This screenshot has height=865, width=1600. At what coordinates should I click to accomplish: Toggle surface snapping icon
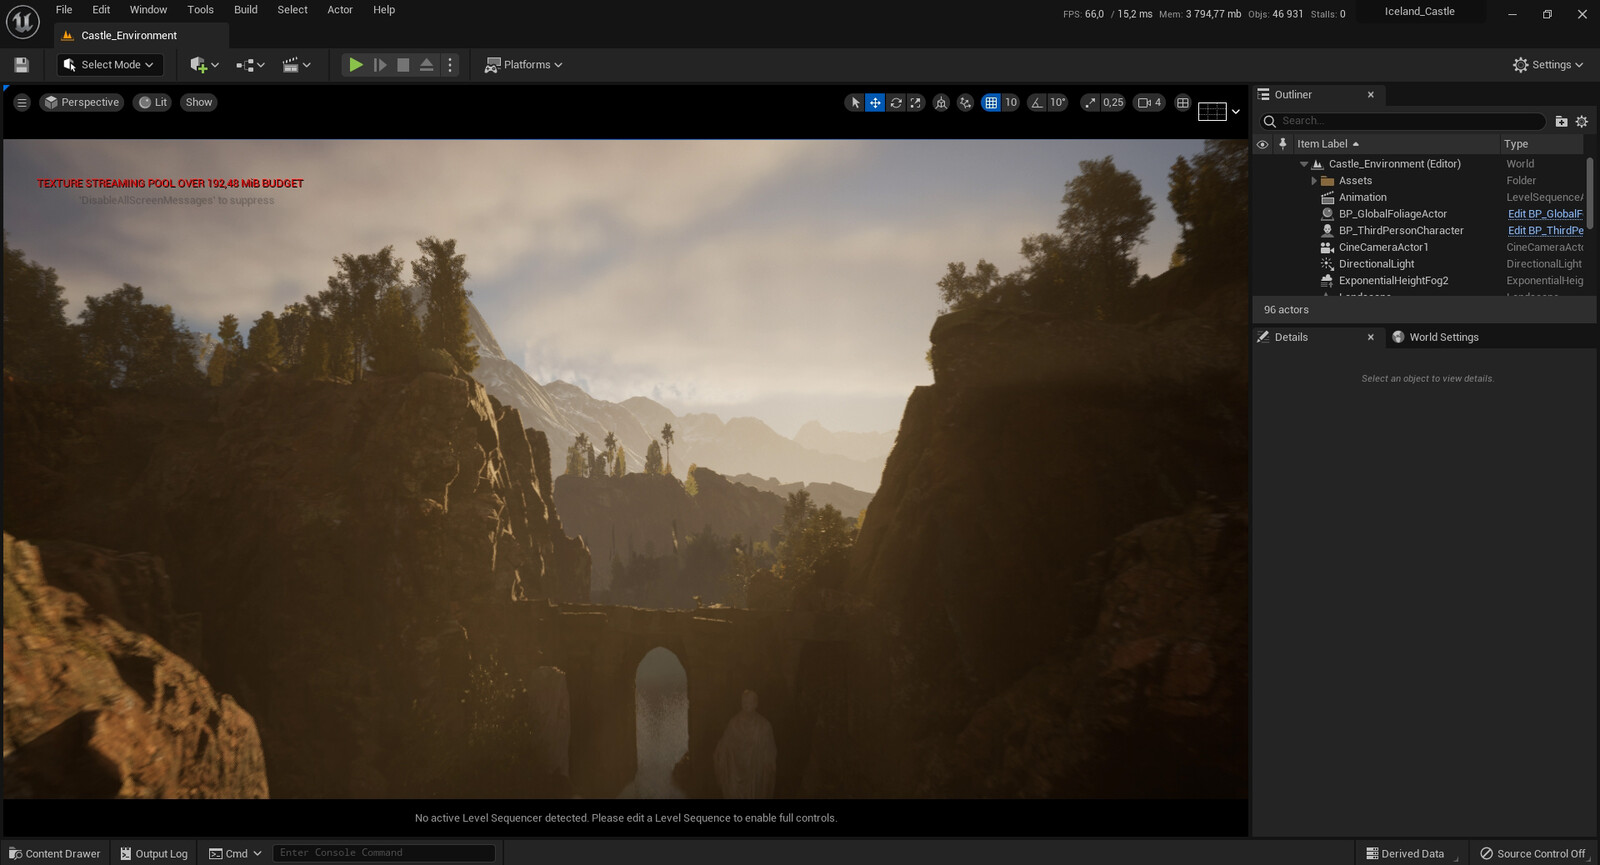click(965, 102)
